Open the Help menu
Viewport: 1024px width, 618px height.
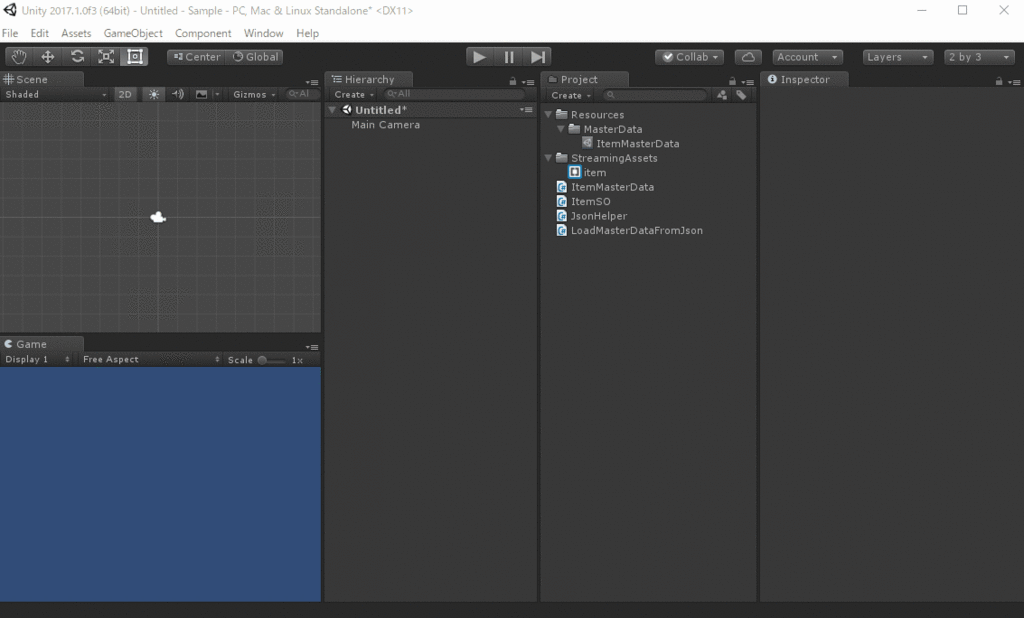[308, 33]
